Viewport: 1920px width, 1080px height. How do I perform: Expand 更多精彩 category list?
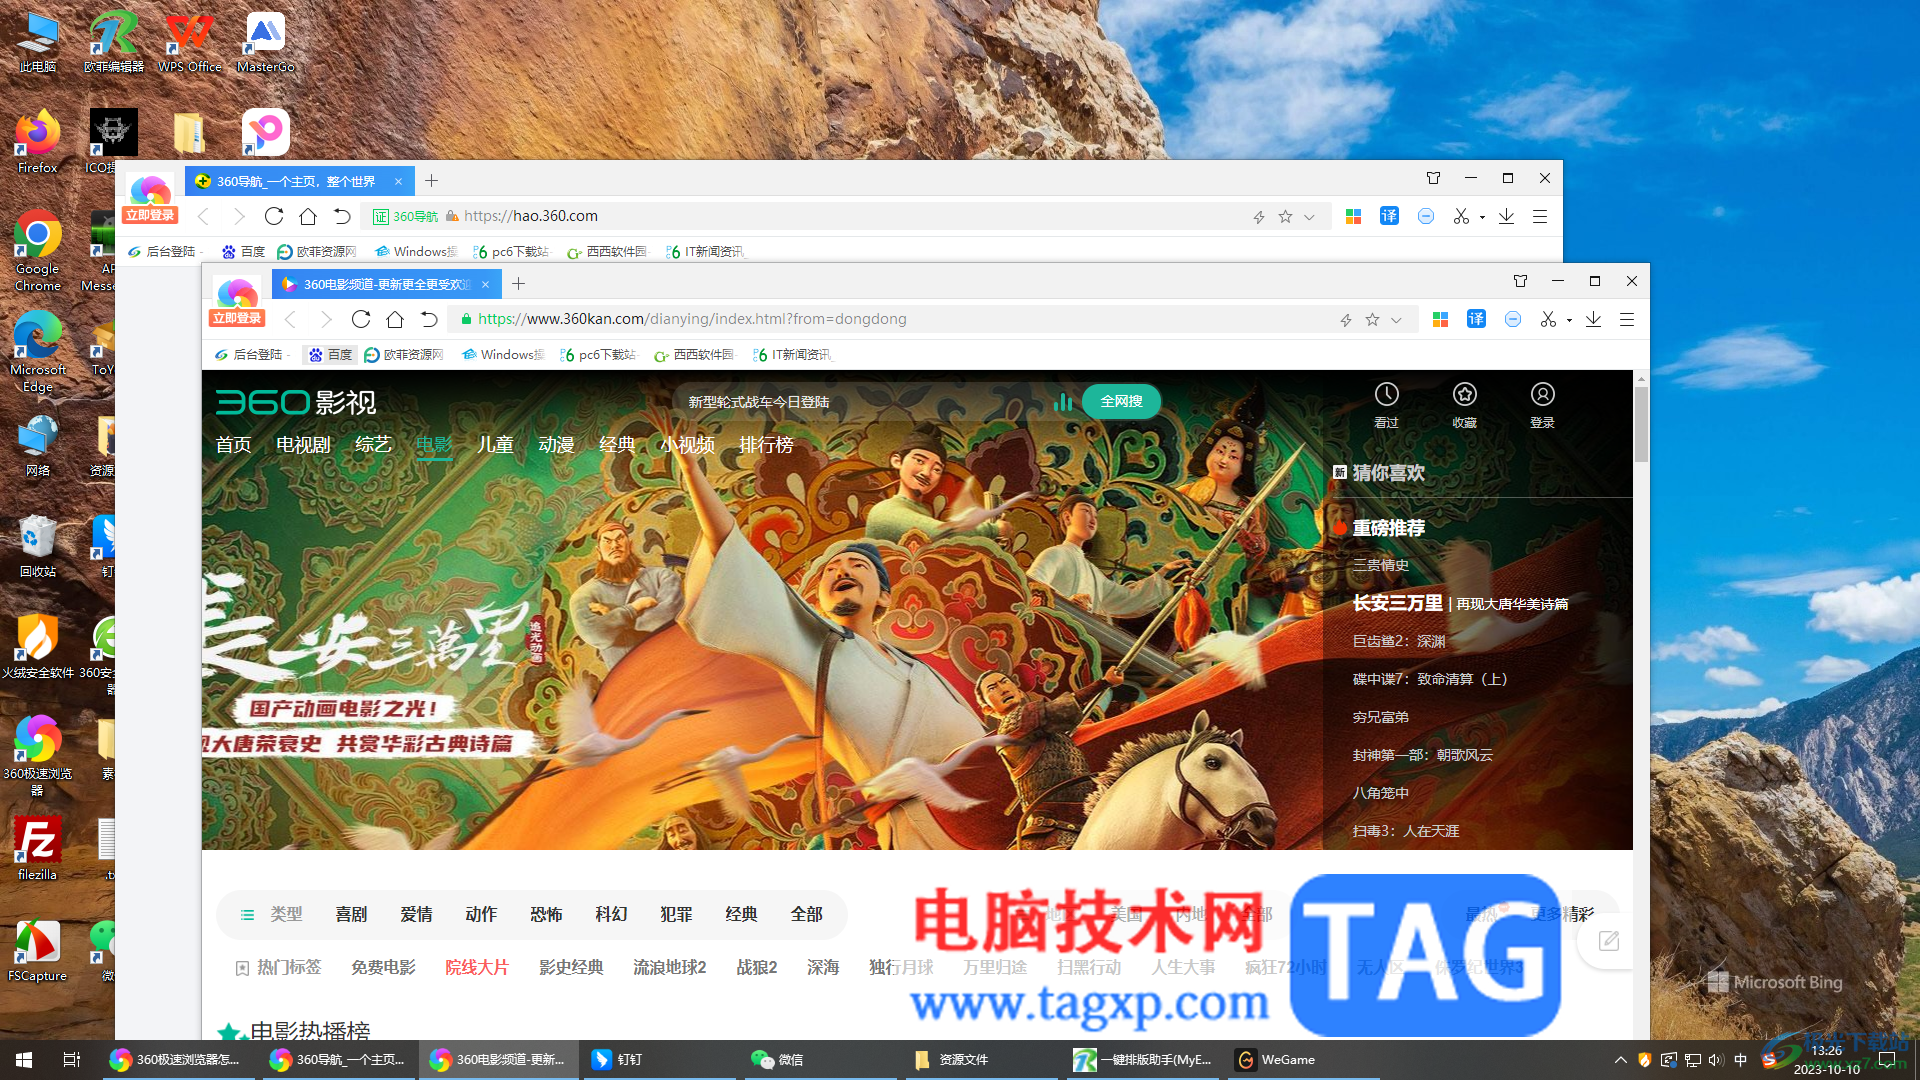click(x=1564, y=913)
